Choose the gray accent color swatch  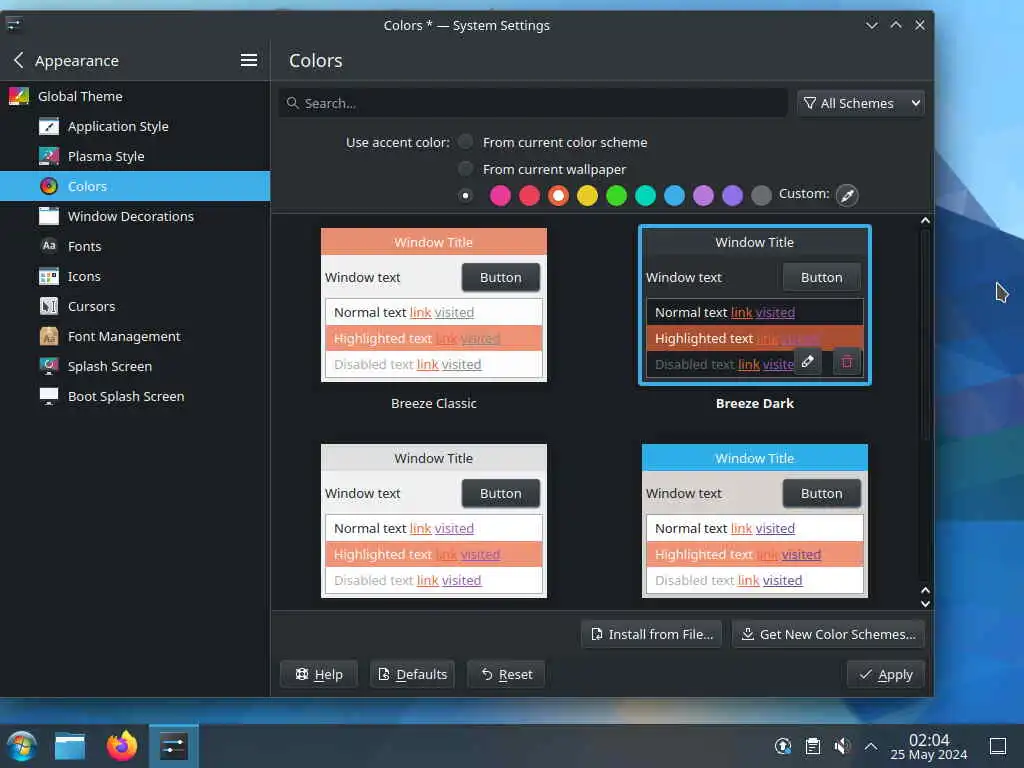(x=761, y=195)
